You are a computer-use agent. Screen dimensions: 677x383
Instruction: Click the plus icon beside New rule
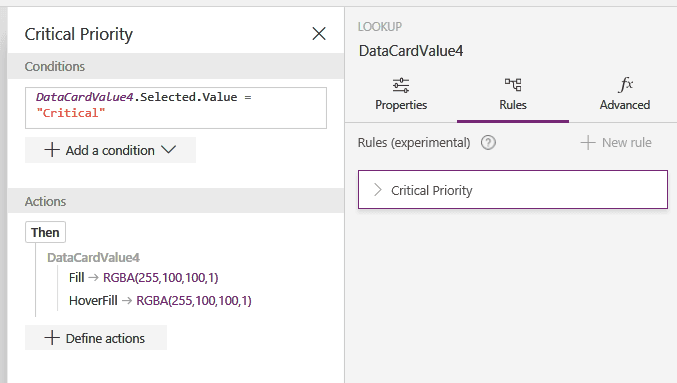pyautogui.click(x=588, y=142)
